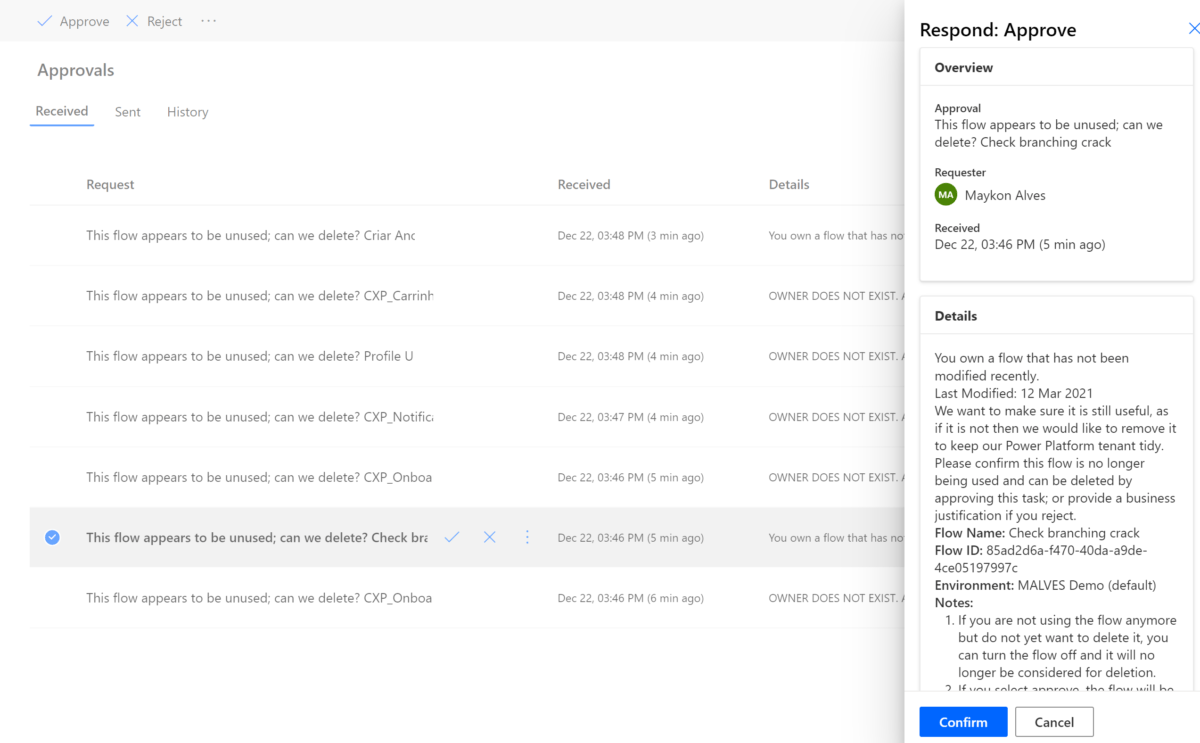Open the CXP_Notific approval request
This screenshot has height=743, width=1200.
coord(250,416)
